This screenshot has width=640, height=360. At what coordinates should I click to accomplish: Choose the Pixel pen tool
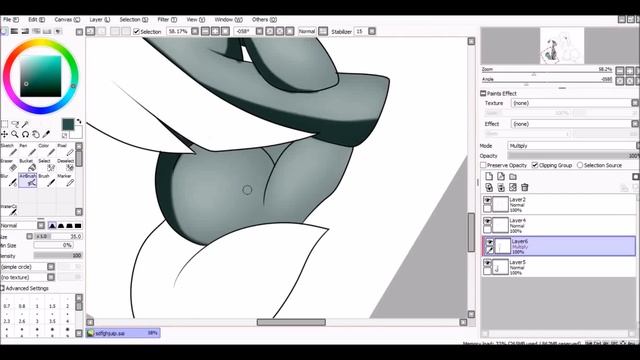point(65,150)
